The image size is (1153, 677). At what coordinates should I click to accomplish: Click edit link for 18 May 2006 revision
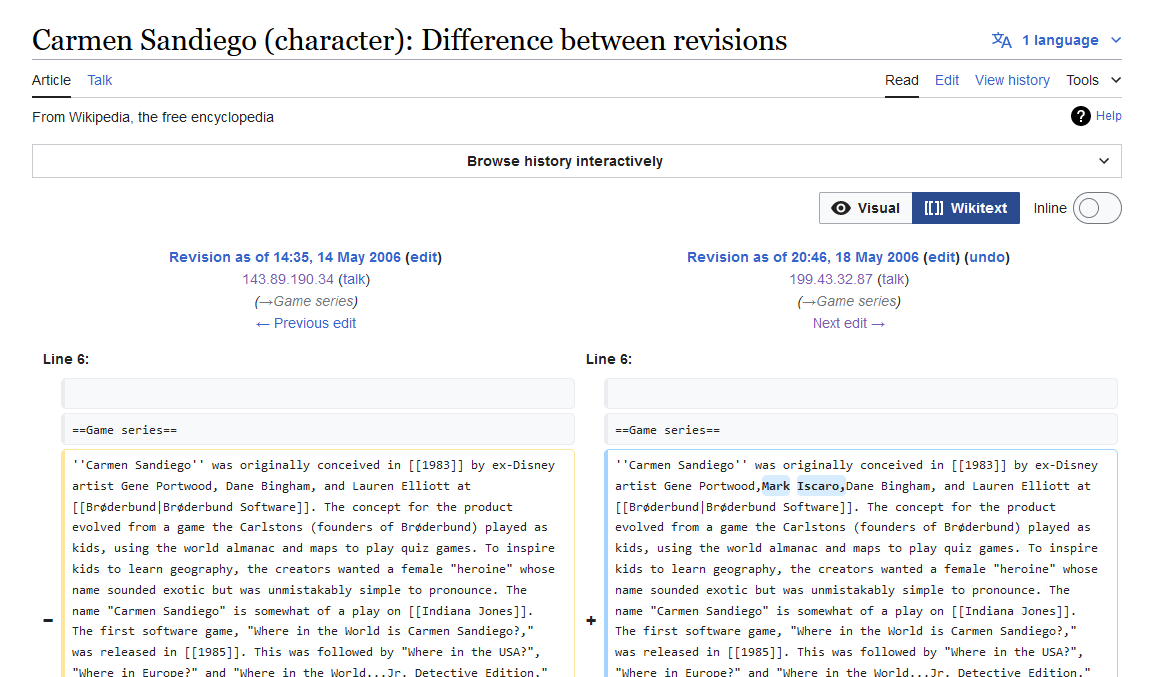click(941, 257)
